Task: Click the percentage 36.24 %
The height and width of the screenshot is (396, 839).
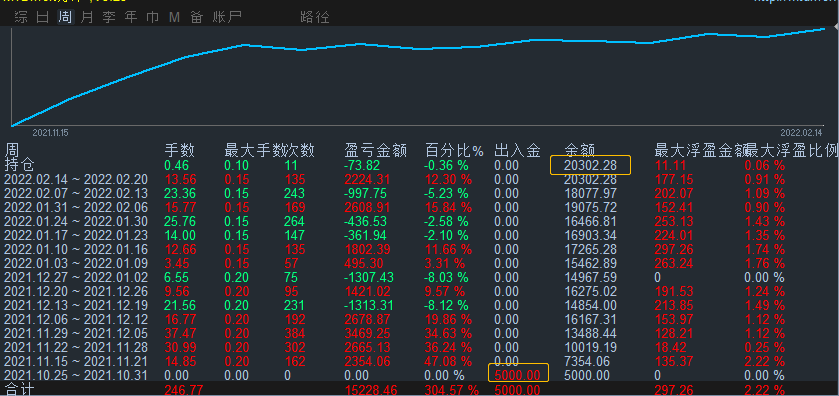Action: (448, 347)
